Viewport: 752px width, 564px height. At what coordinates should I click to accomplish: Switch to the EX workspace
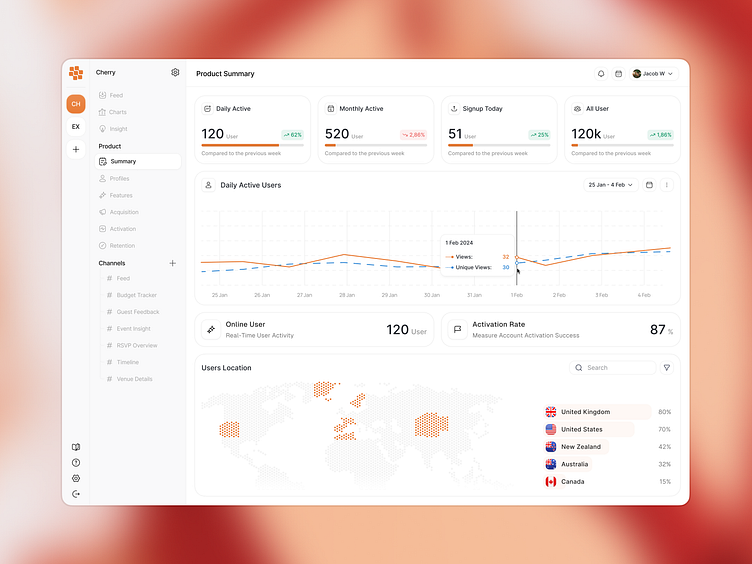[76, 127]
